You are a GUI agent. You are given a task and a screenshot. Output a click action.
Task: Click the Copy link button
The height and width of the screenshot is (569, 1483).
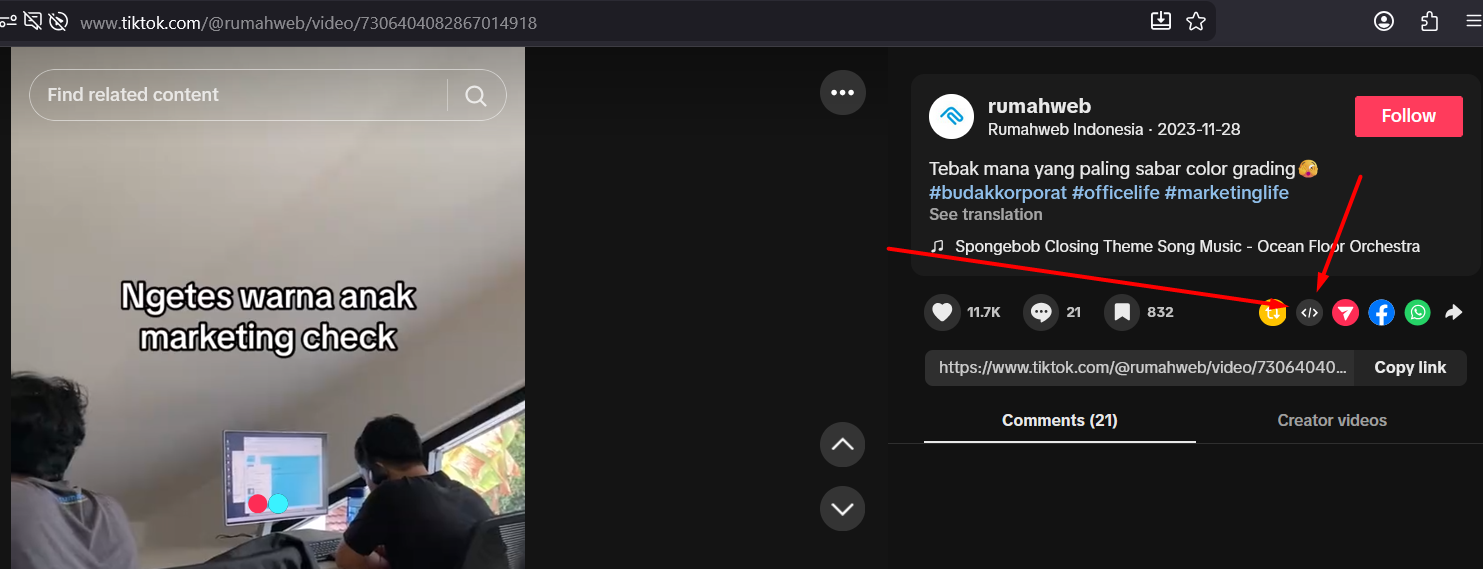click(1410, 368)
